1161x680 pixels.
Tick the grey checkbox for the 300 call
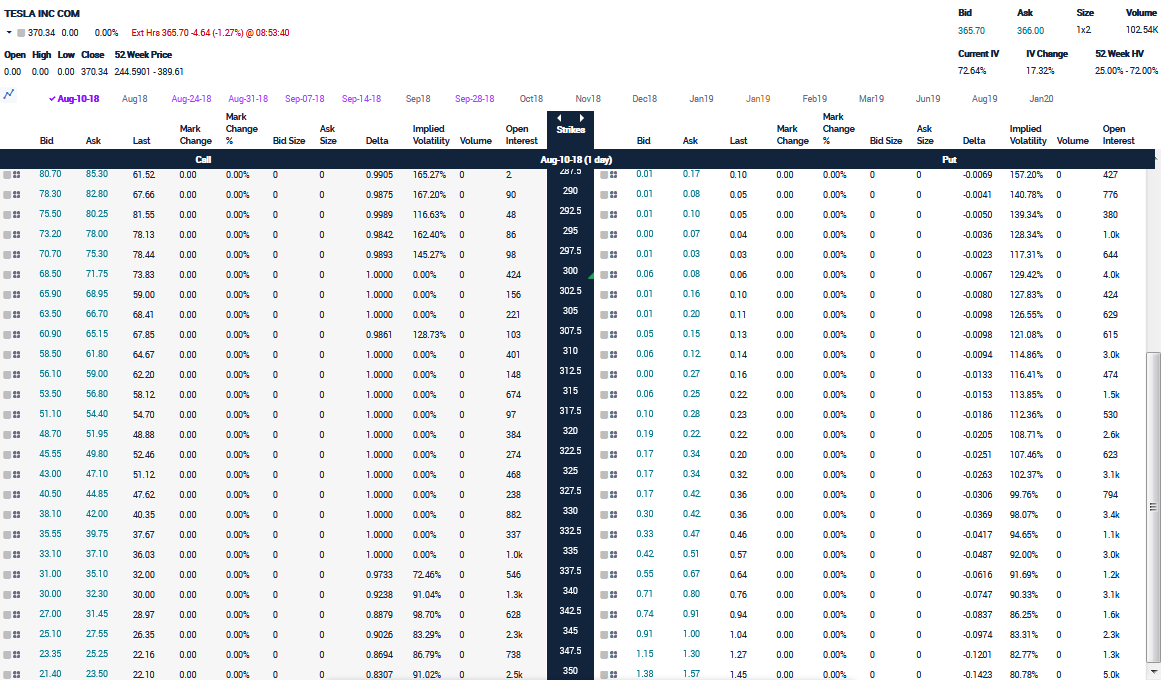pyautogui.click(x=7, y=275)
